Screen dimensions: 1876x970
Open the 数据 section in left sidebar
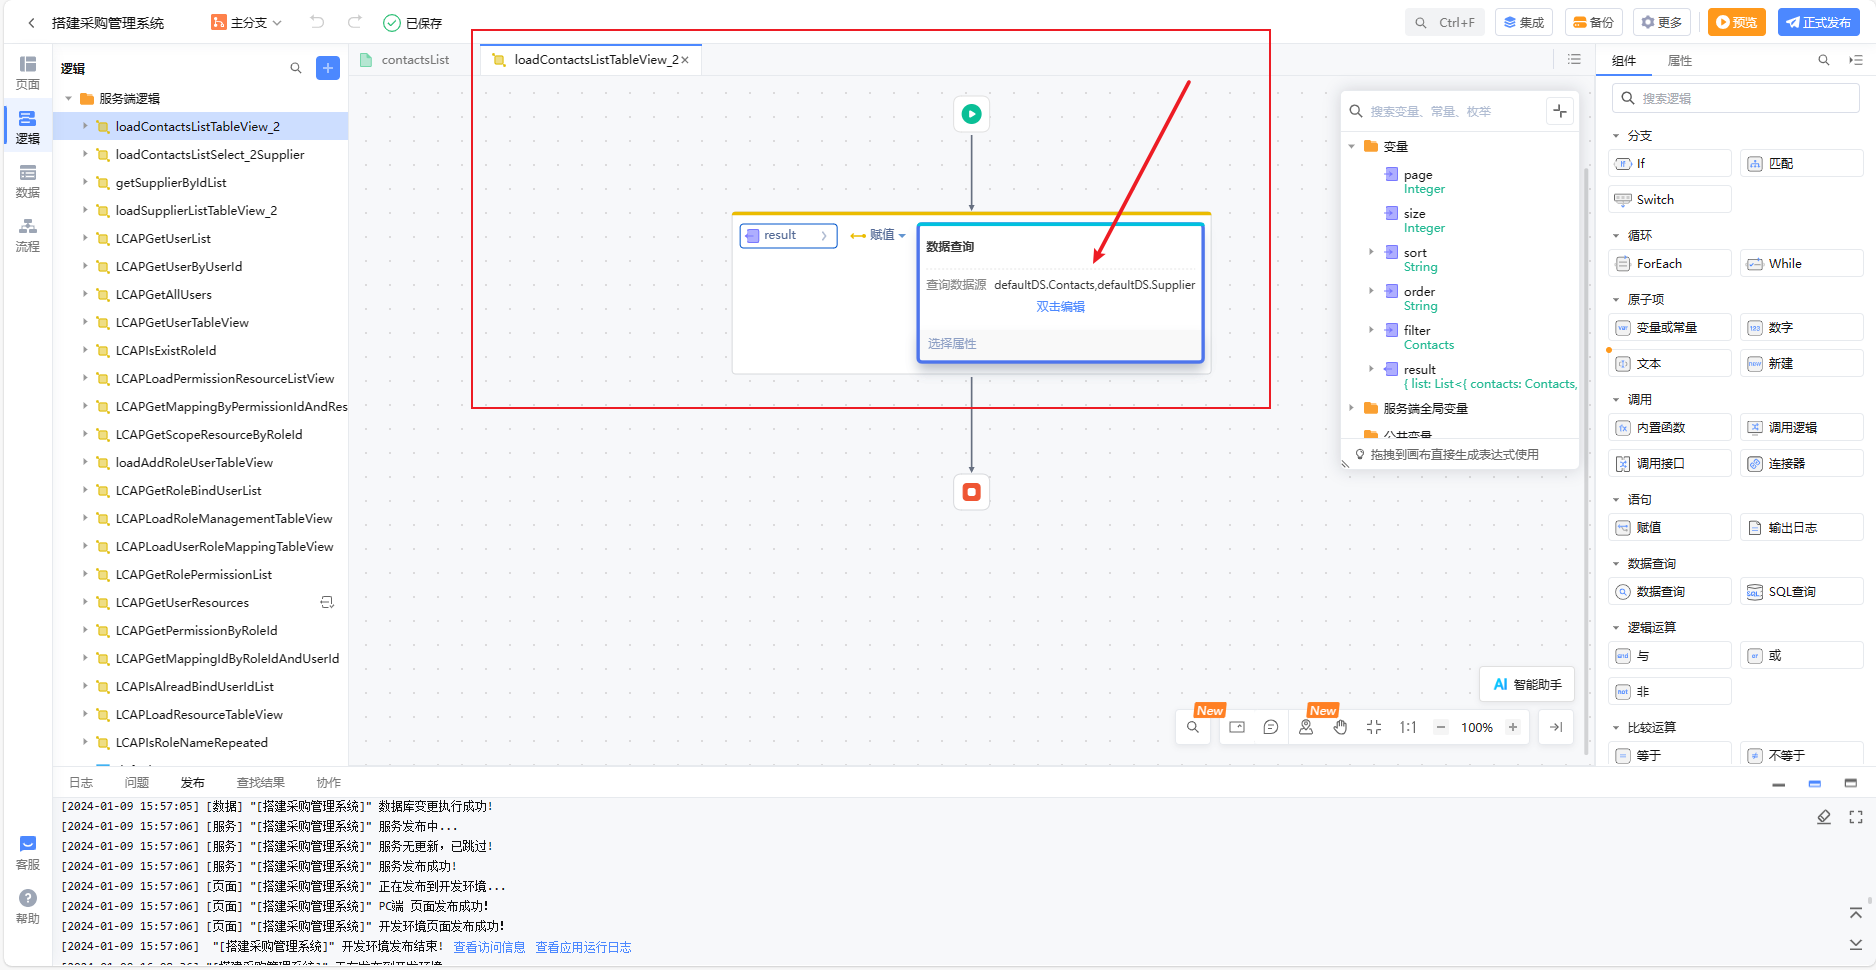point(28,181)
